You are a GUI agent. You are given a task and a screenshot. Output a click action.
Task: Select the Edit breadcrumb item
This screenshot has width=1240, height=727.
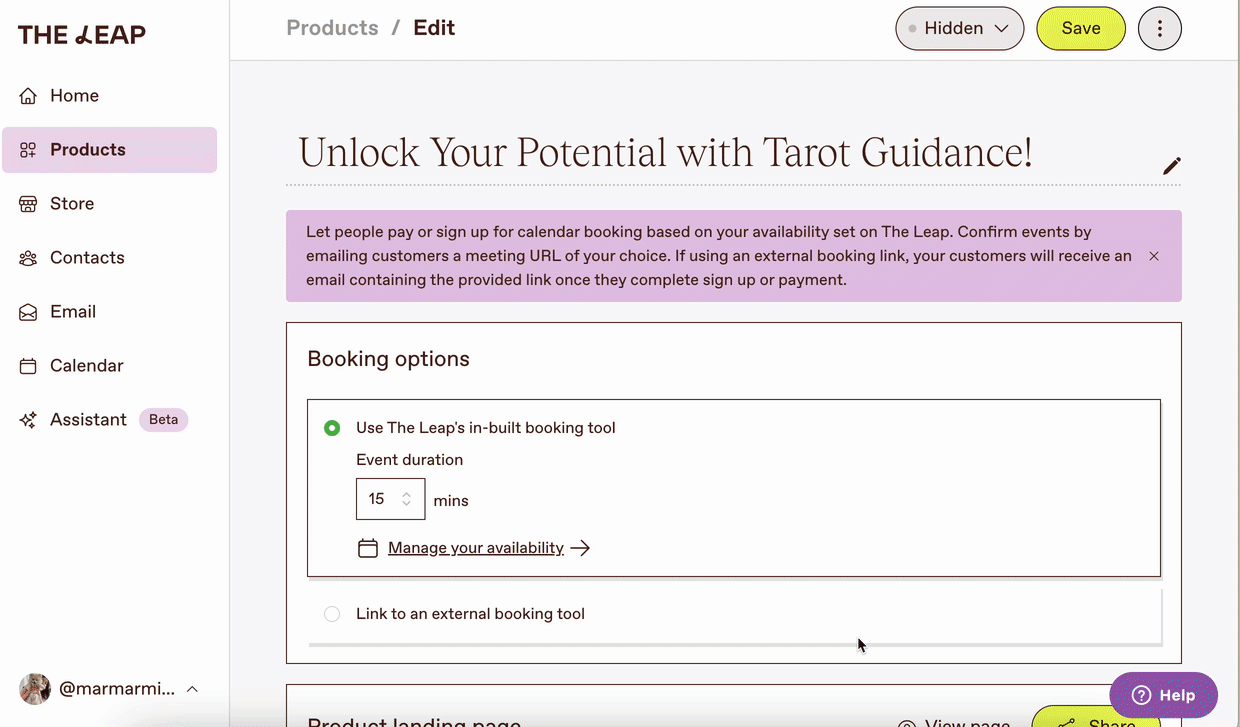coord(434,27)
